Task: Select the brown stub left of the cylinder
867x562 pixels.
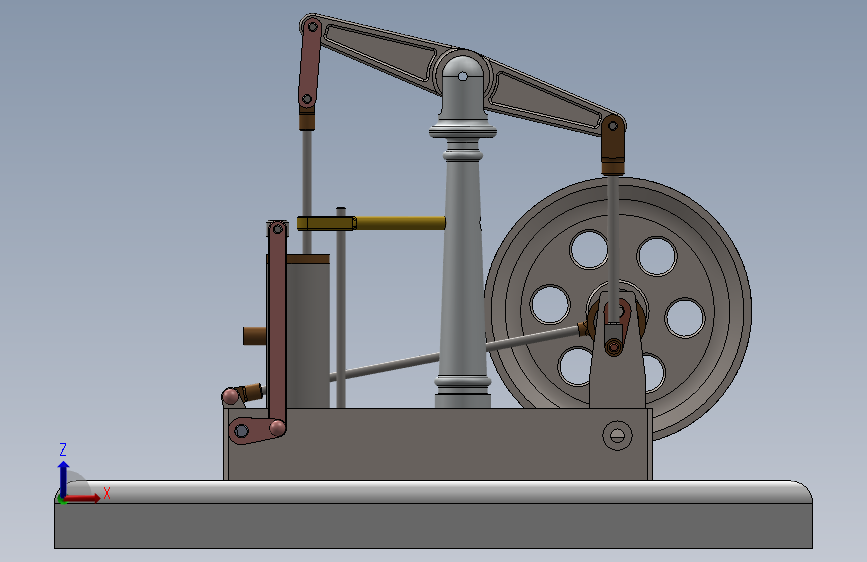Action: tap(255, 336)
